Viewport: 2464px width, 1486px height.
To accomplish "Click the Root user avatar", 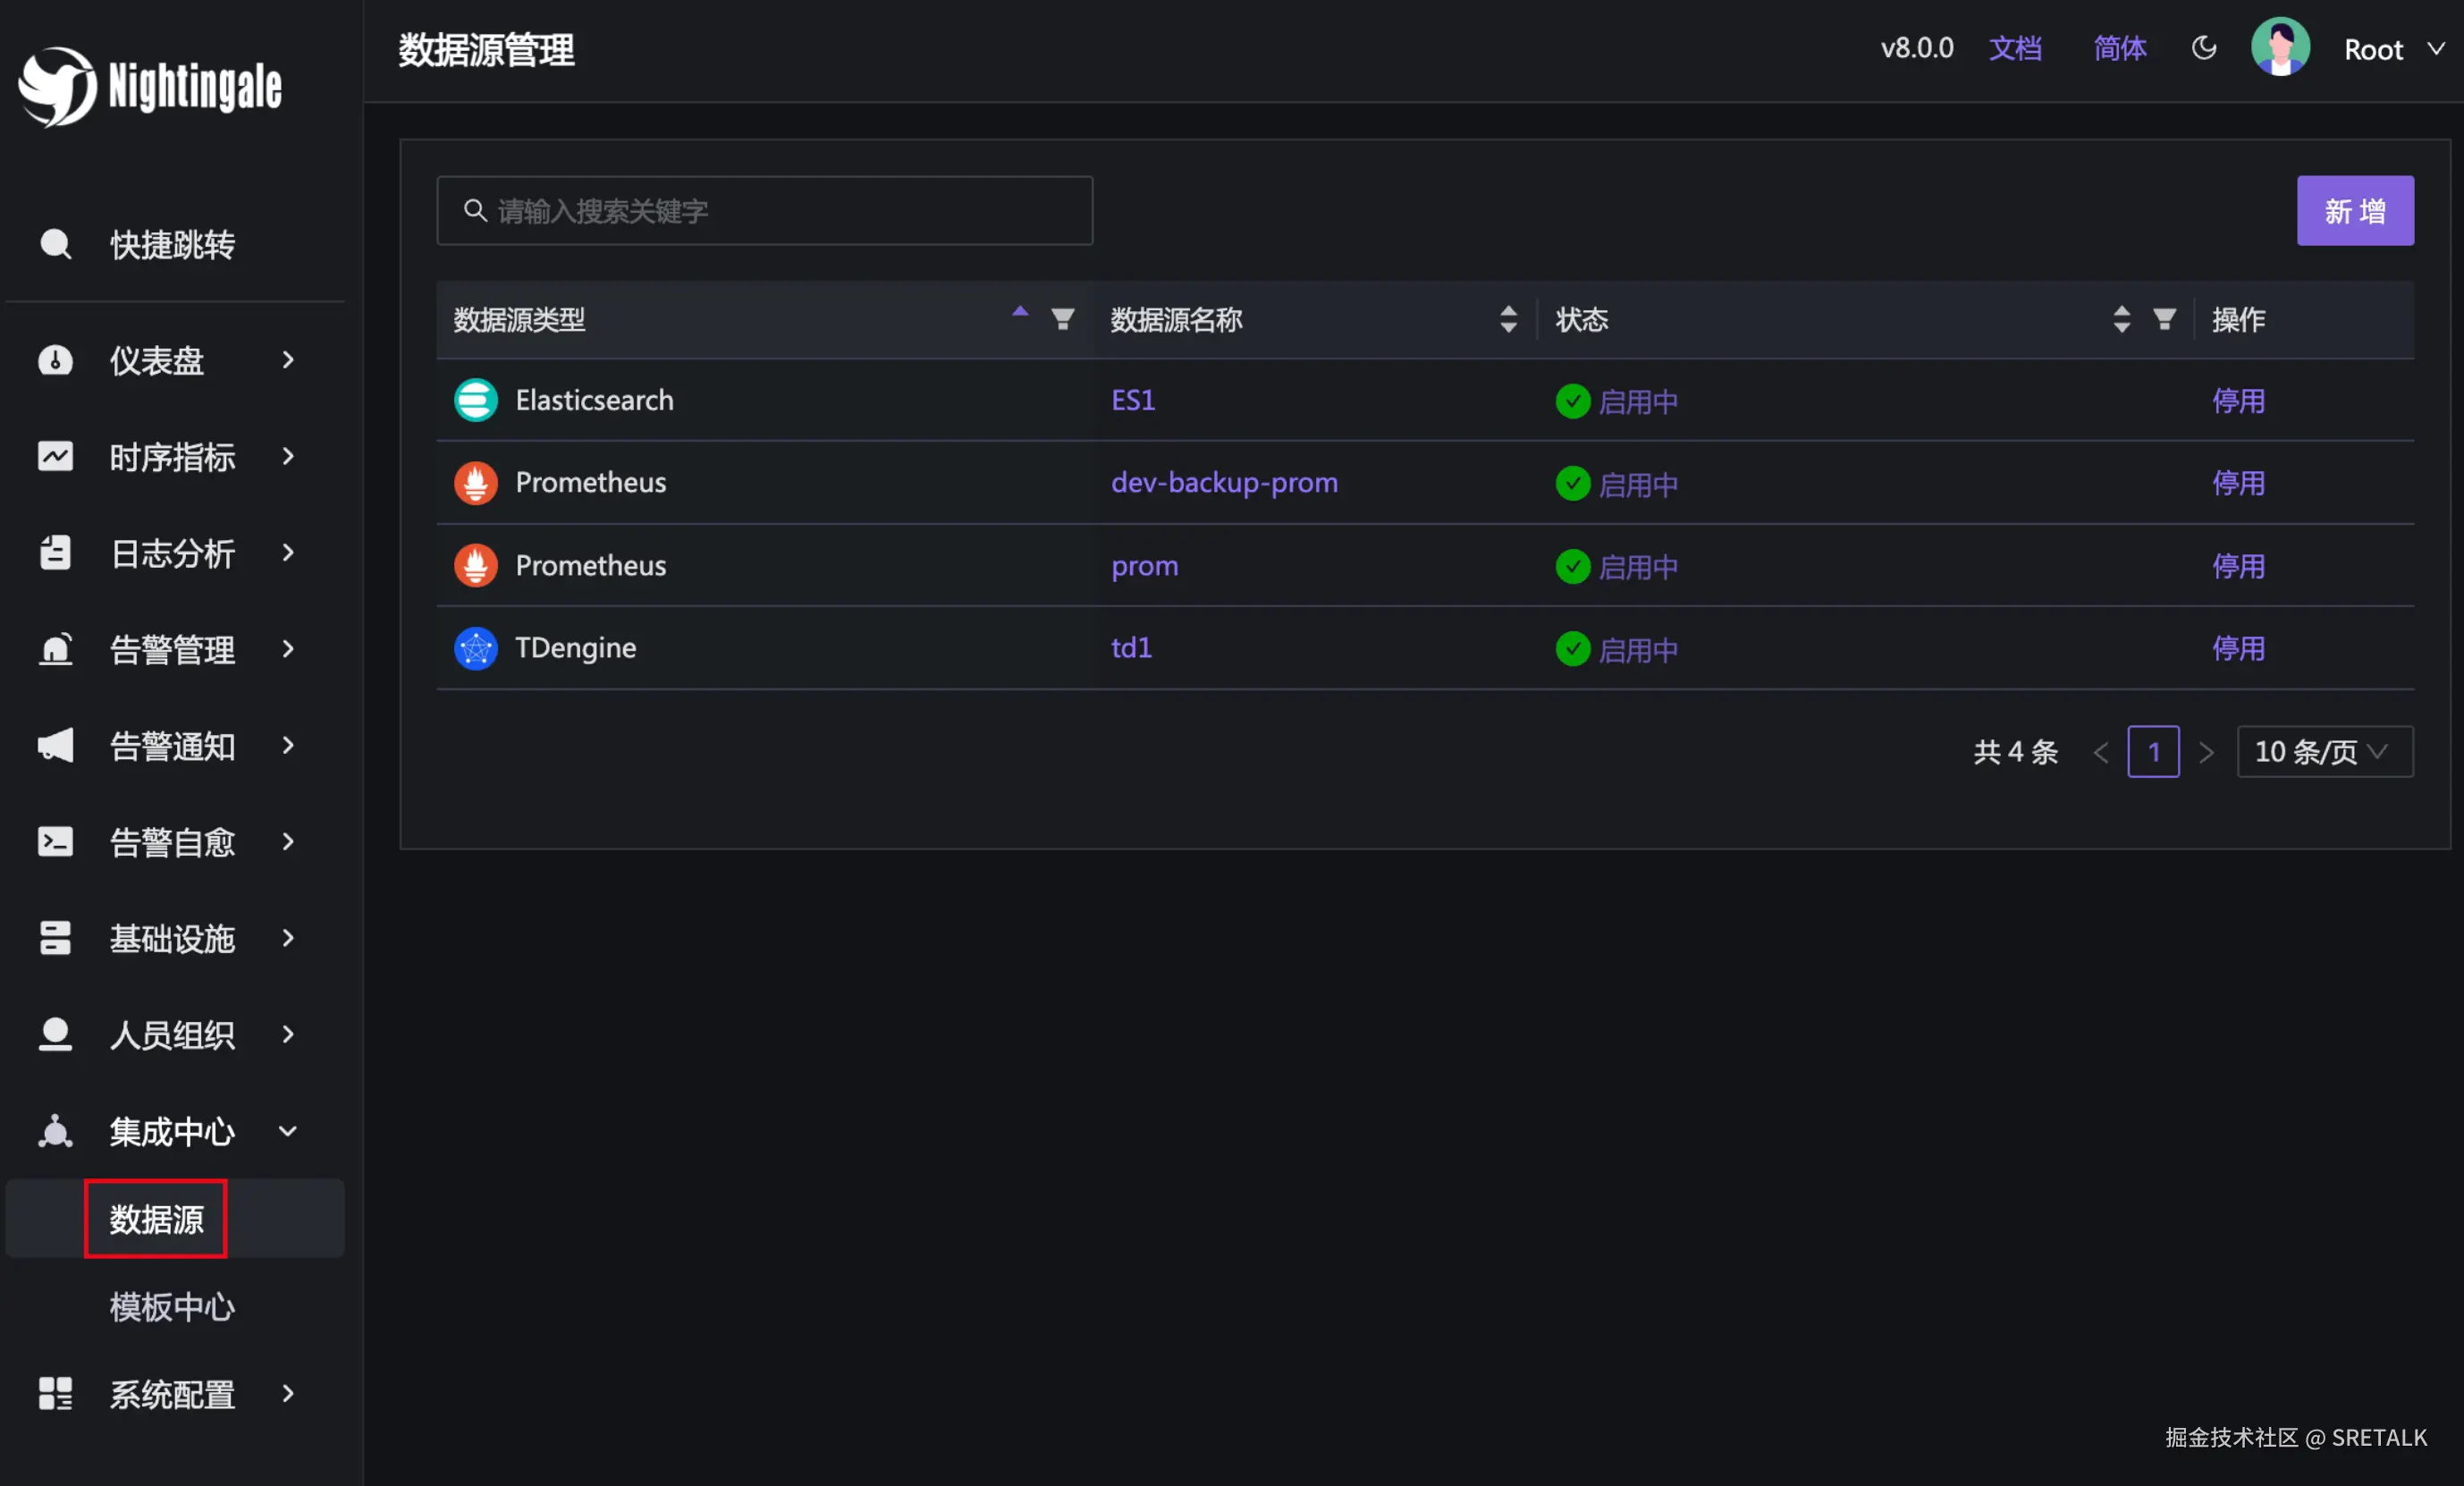I will 2279,48.
